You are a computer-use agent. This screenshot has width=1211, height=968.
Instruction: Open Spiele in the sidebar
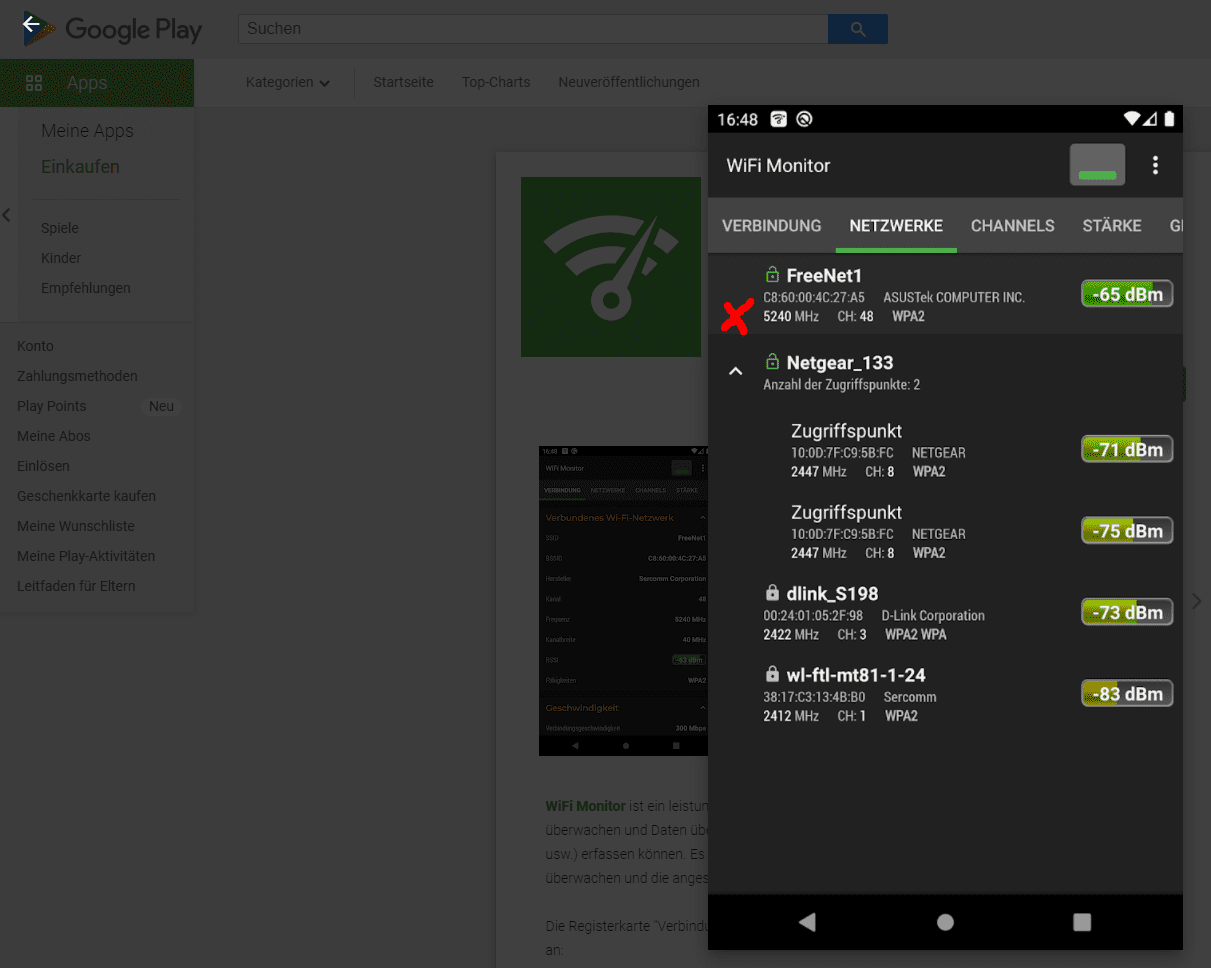pyautogui.click(x=60, y=228)
